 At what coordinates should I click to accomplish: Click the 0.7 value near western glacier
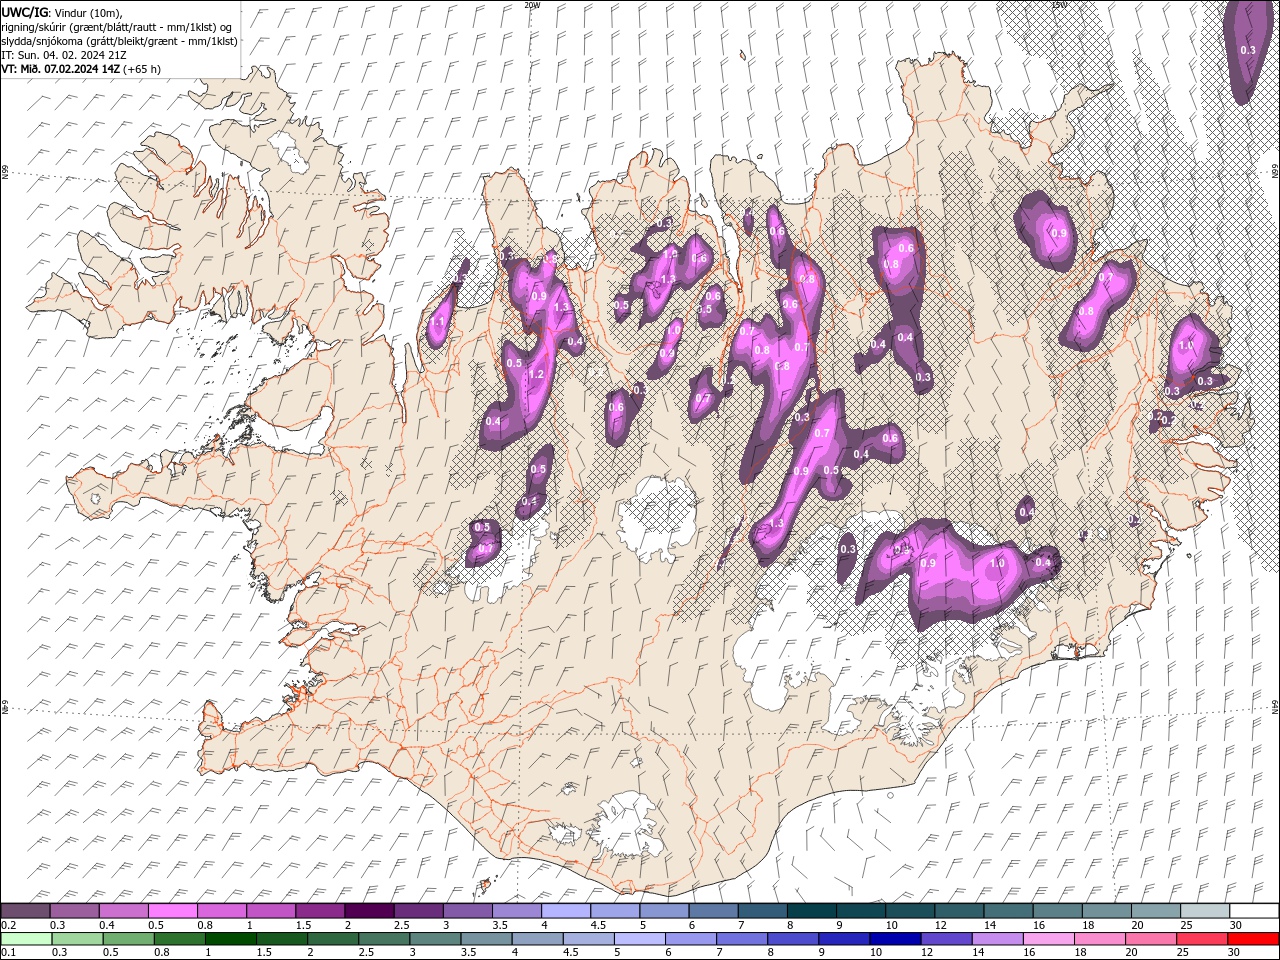tap(486, 549)
